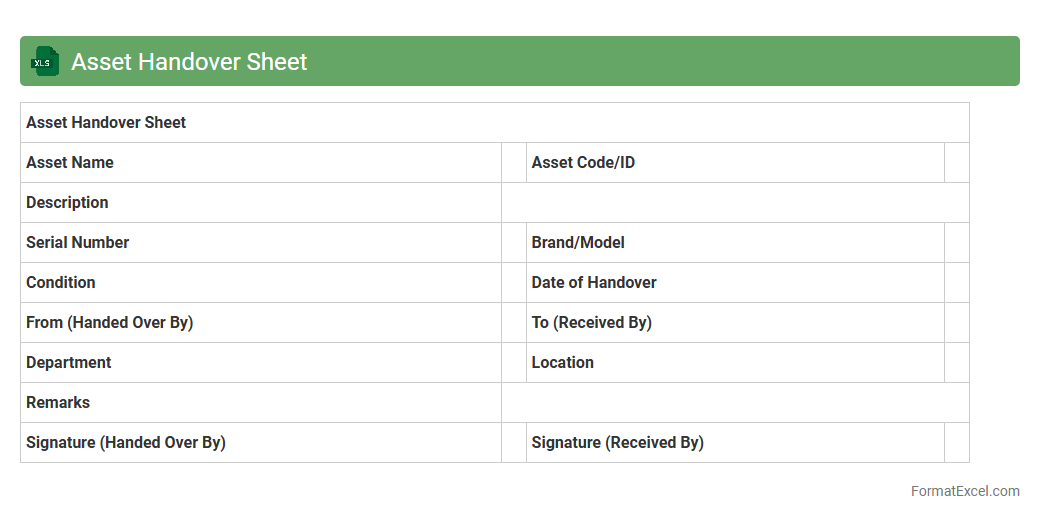Select the Serial Number cell
Screen dimensions: 1040x520
260,243
